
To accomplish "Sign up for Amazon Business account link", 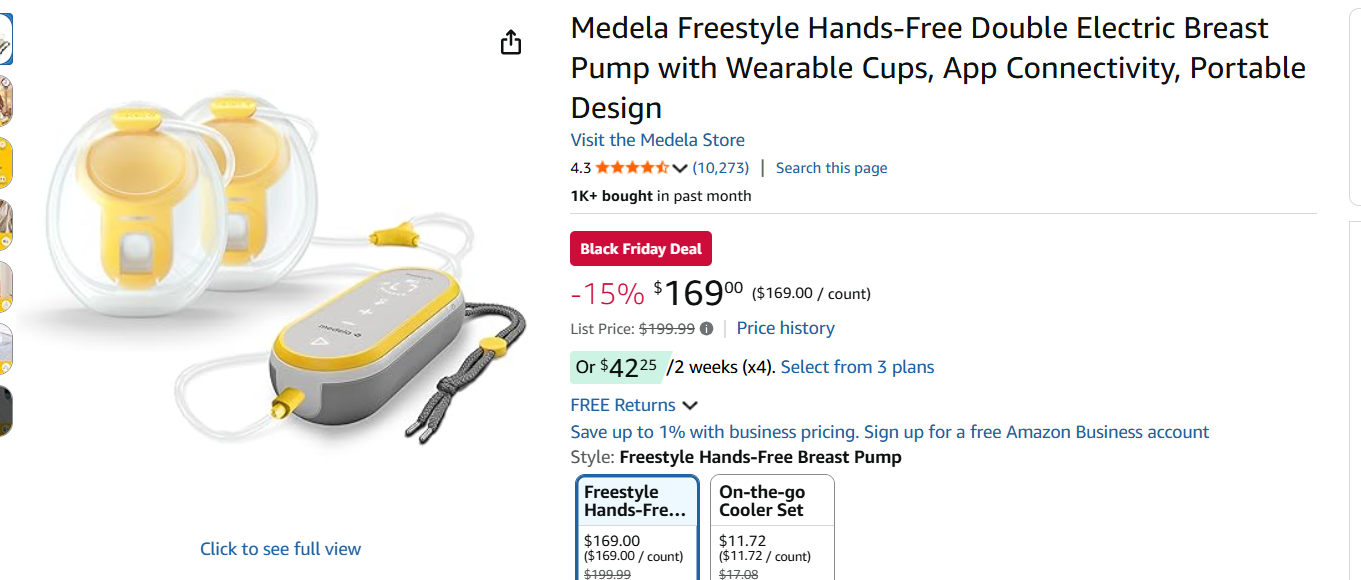I will [1036, 432].
